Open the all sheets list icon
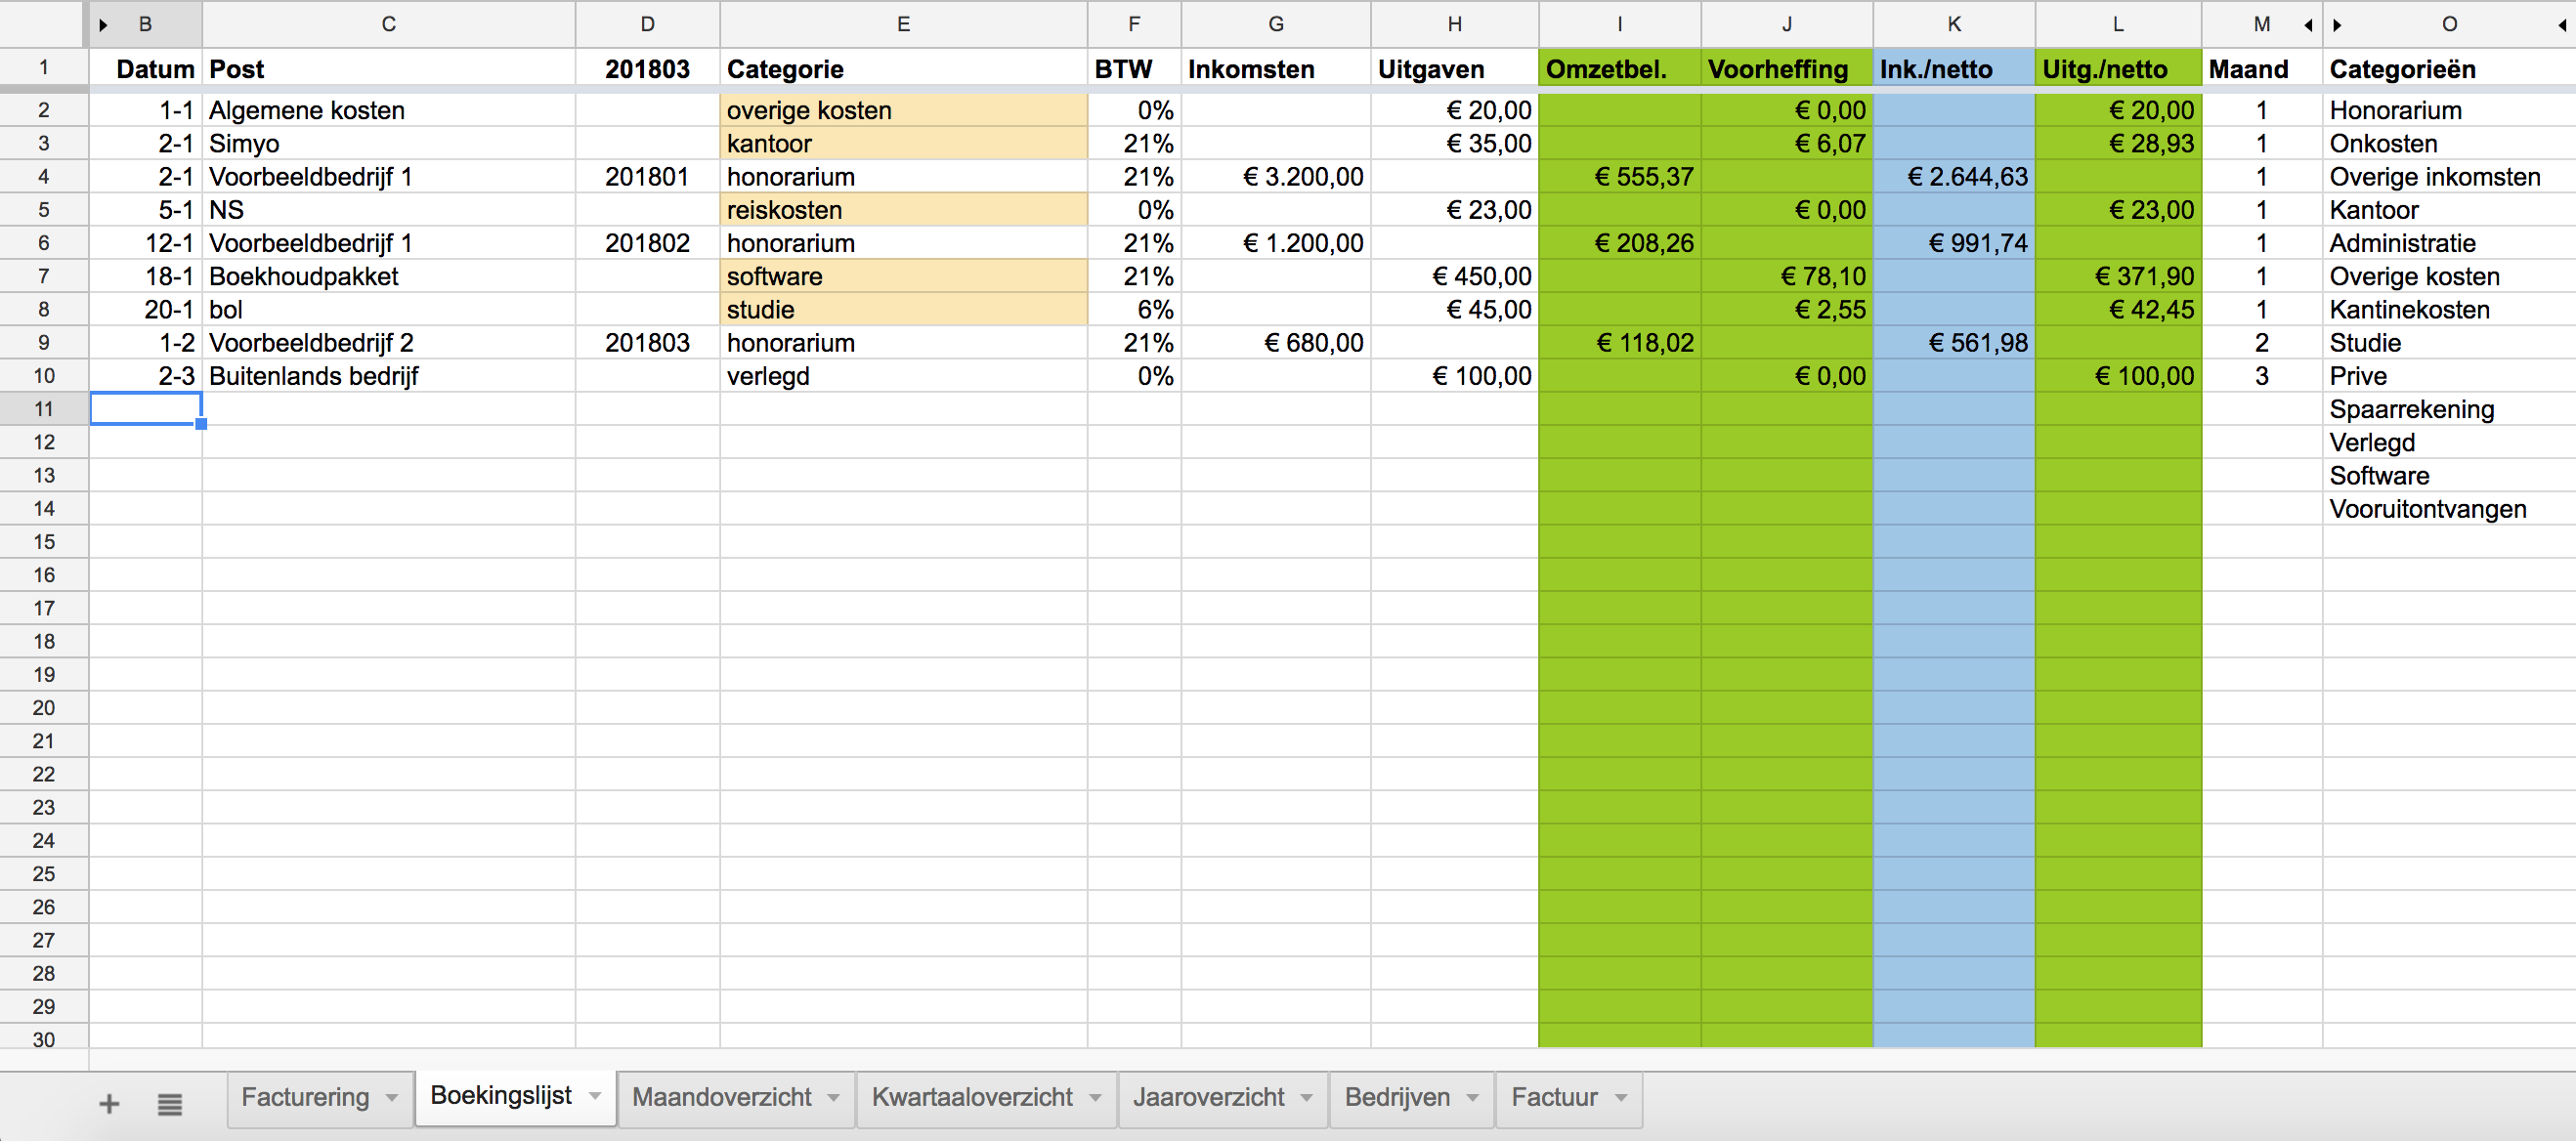Viewport: 2576px width, 1141px height. pyautogui.click(x=169, y=1103)
